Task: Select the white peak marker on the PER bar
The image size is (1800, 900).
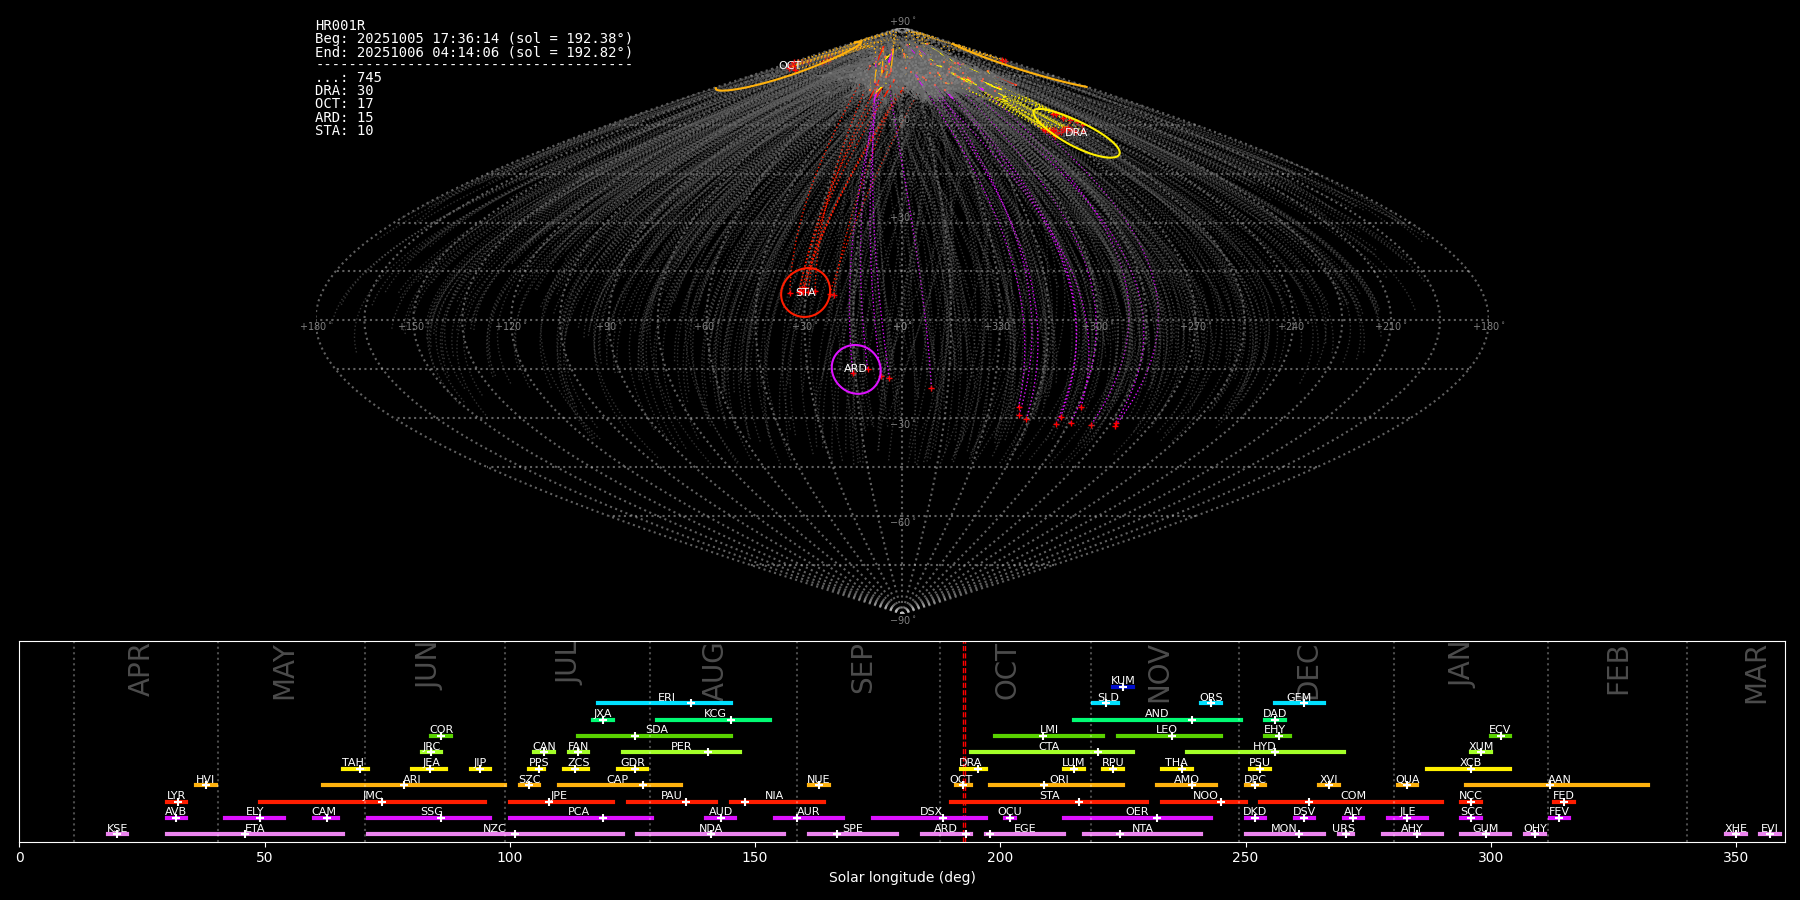Action: (x=708, y=752)
